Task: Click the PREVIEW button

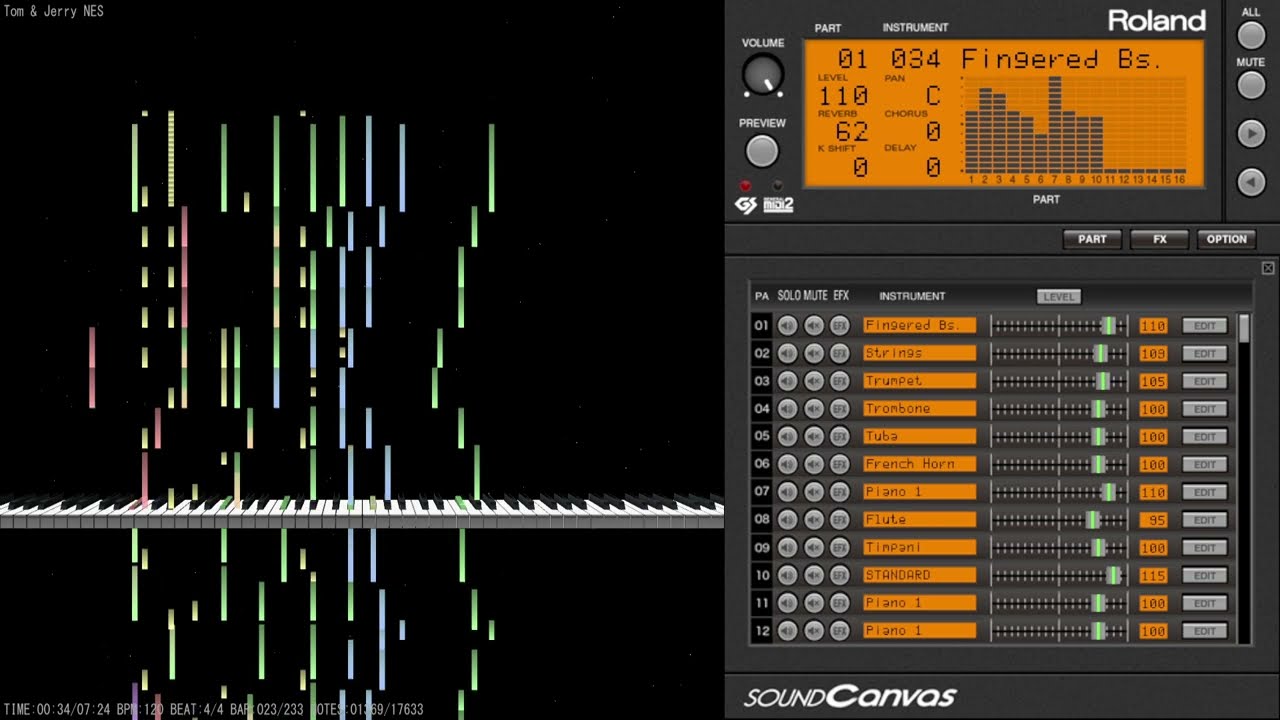Action: click(x=762, y=151)
